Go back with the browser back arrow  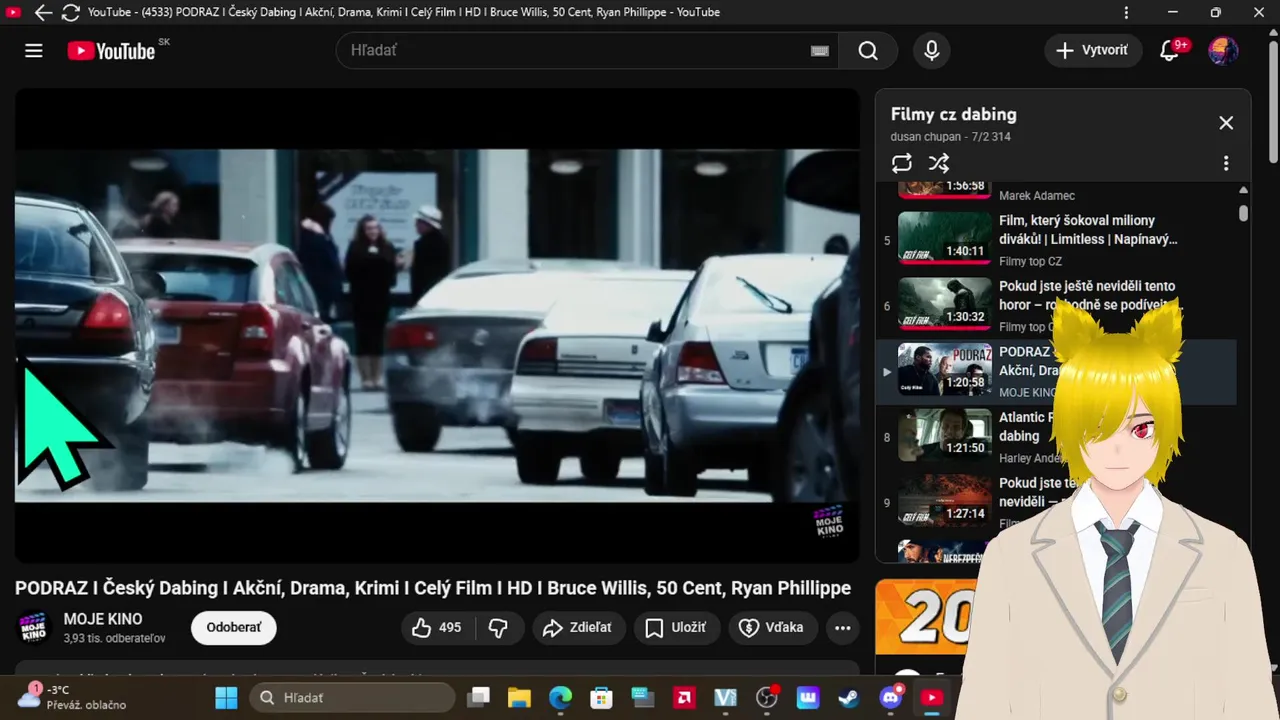[43, 13]
